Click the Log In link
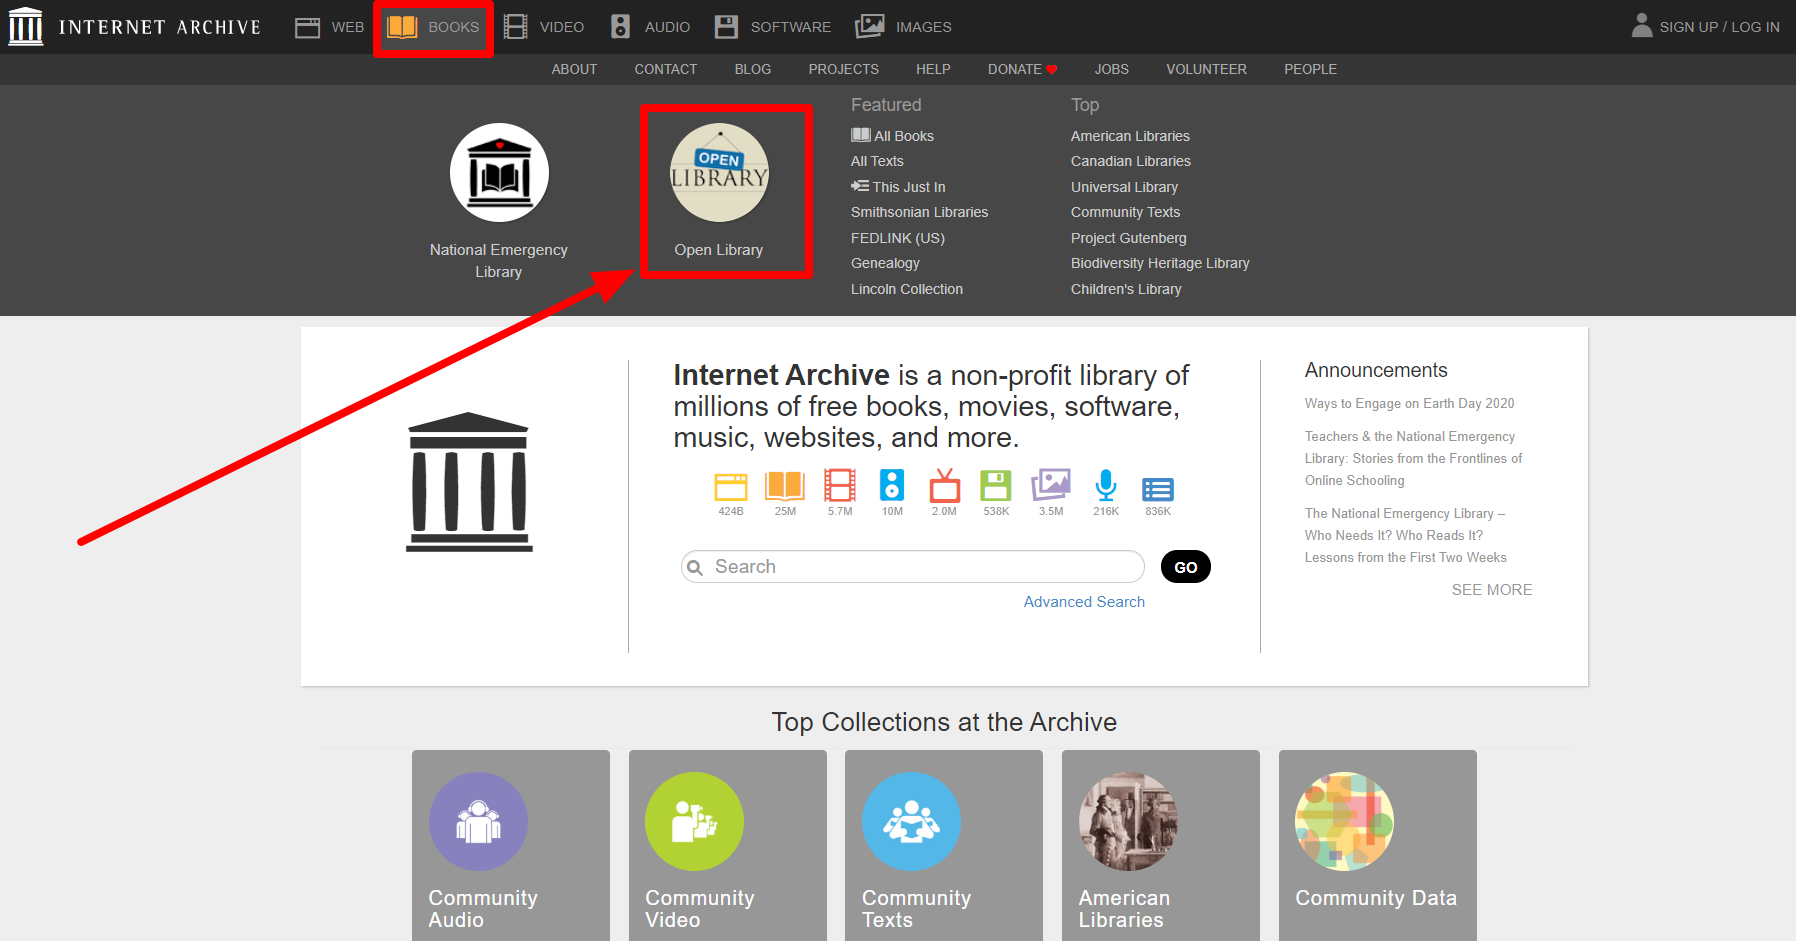Image resolution: width=1796 pixels, height=941 pixels. point(1755,27)
